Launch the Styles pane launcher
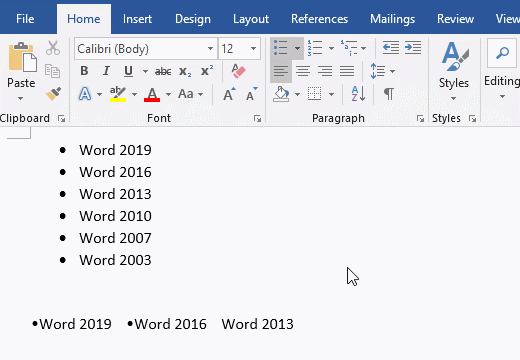This screenshot has height=360, width=520. point(472,118)
